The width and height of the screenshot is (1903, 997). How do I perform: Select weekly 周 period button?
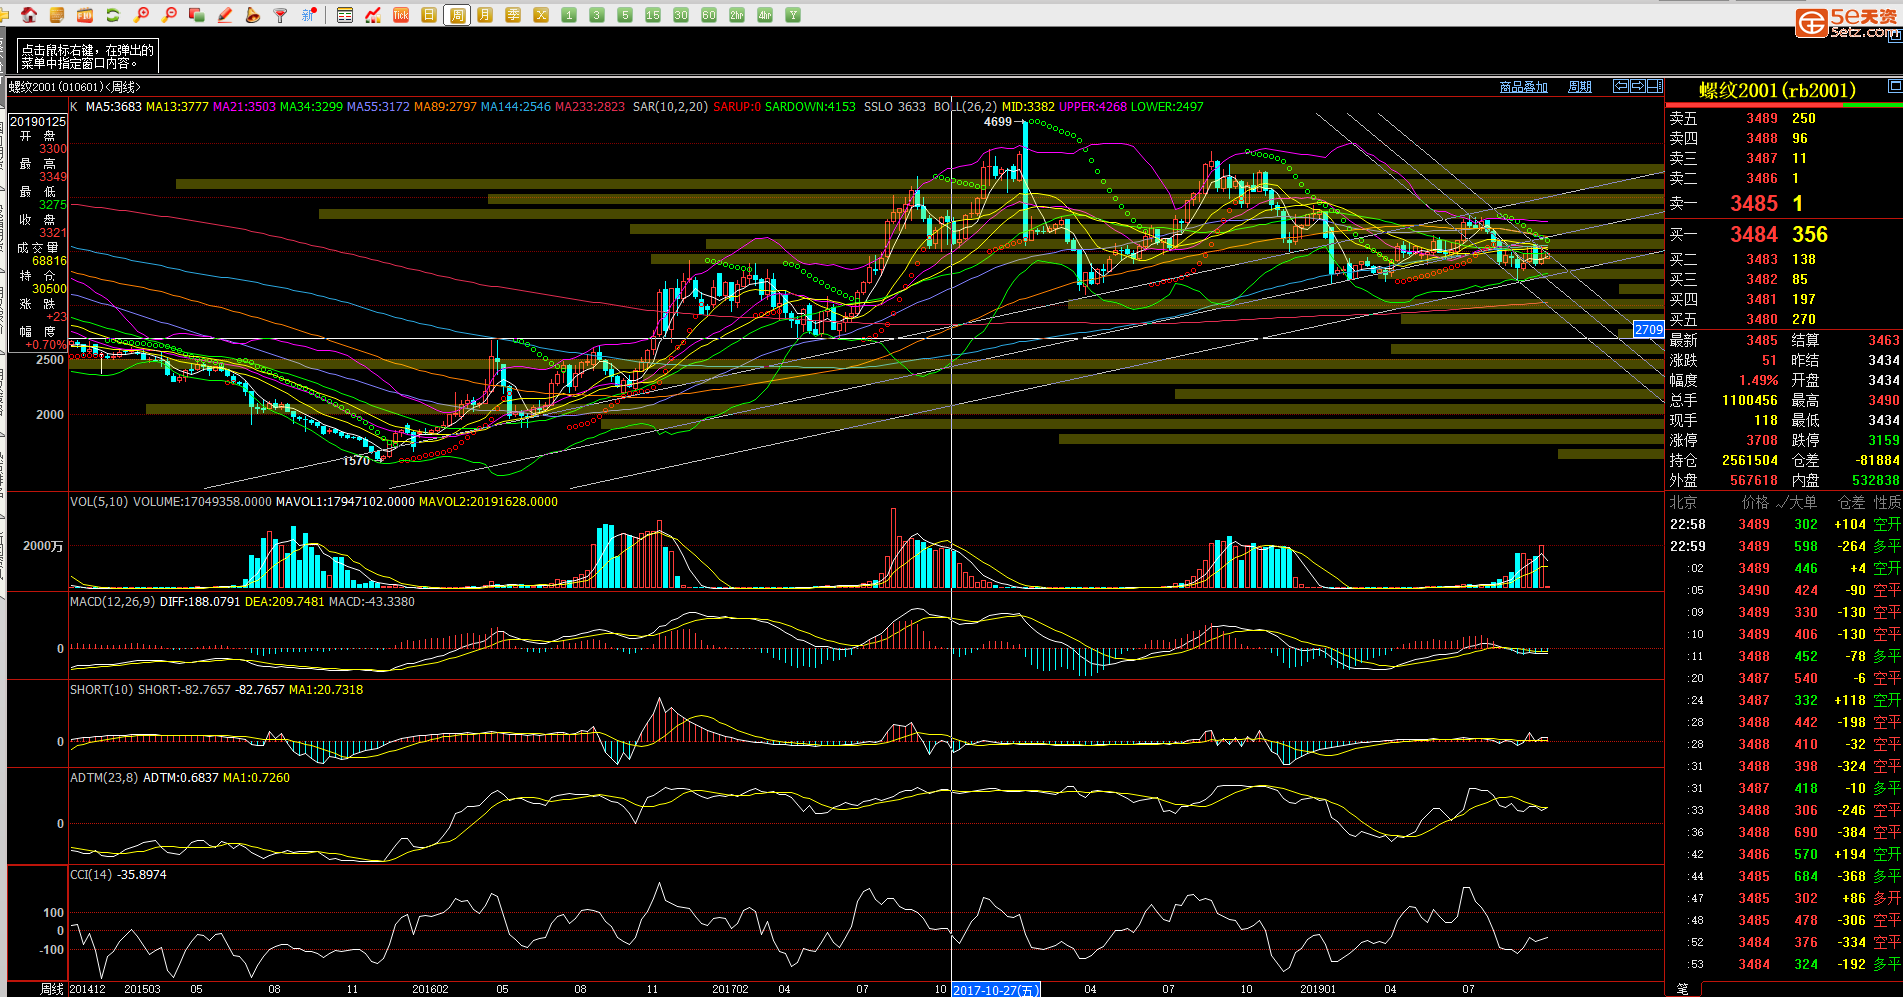point(457,15)
